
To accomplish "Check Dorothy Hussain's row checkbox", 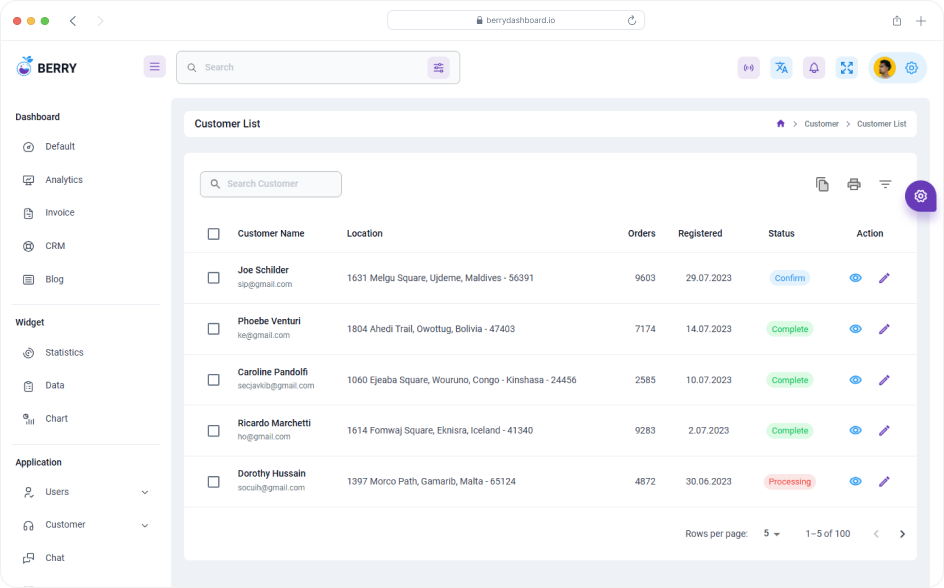I will coord(213,481).
